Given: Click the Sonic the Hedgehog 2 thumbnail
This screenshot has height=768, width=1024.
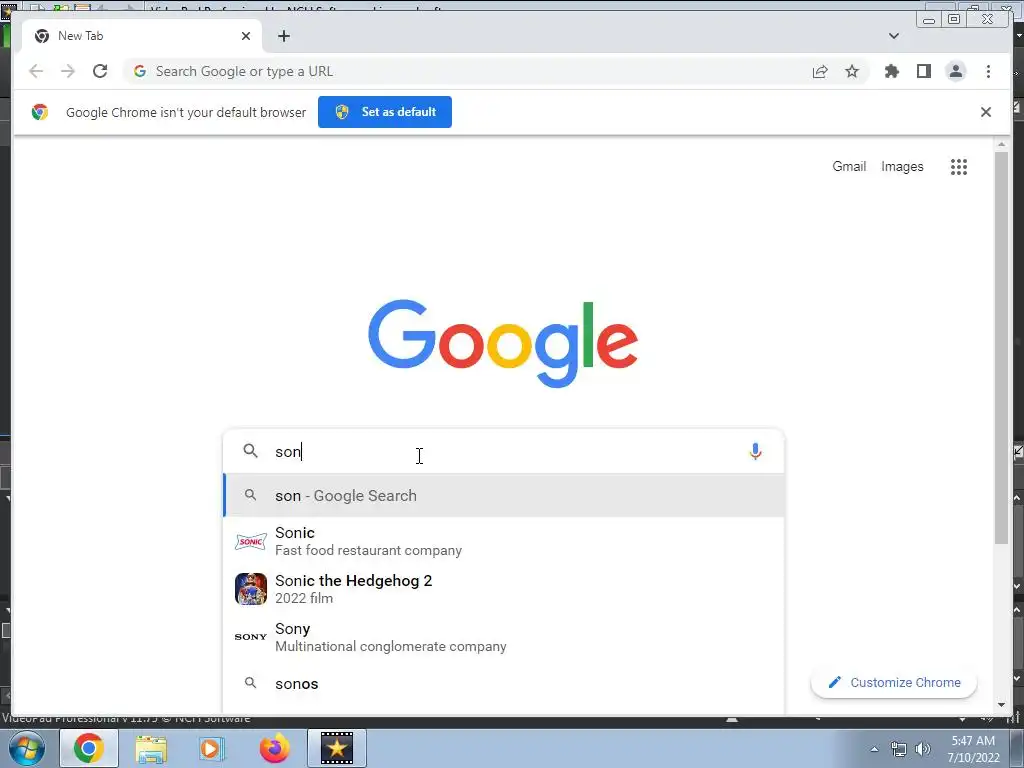Looking at the screenshot, I should (251, 589).
